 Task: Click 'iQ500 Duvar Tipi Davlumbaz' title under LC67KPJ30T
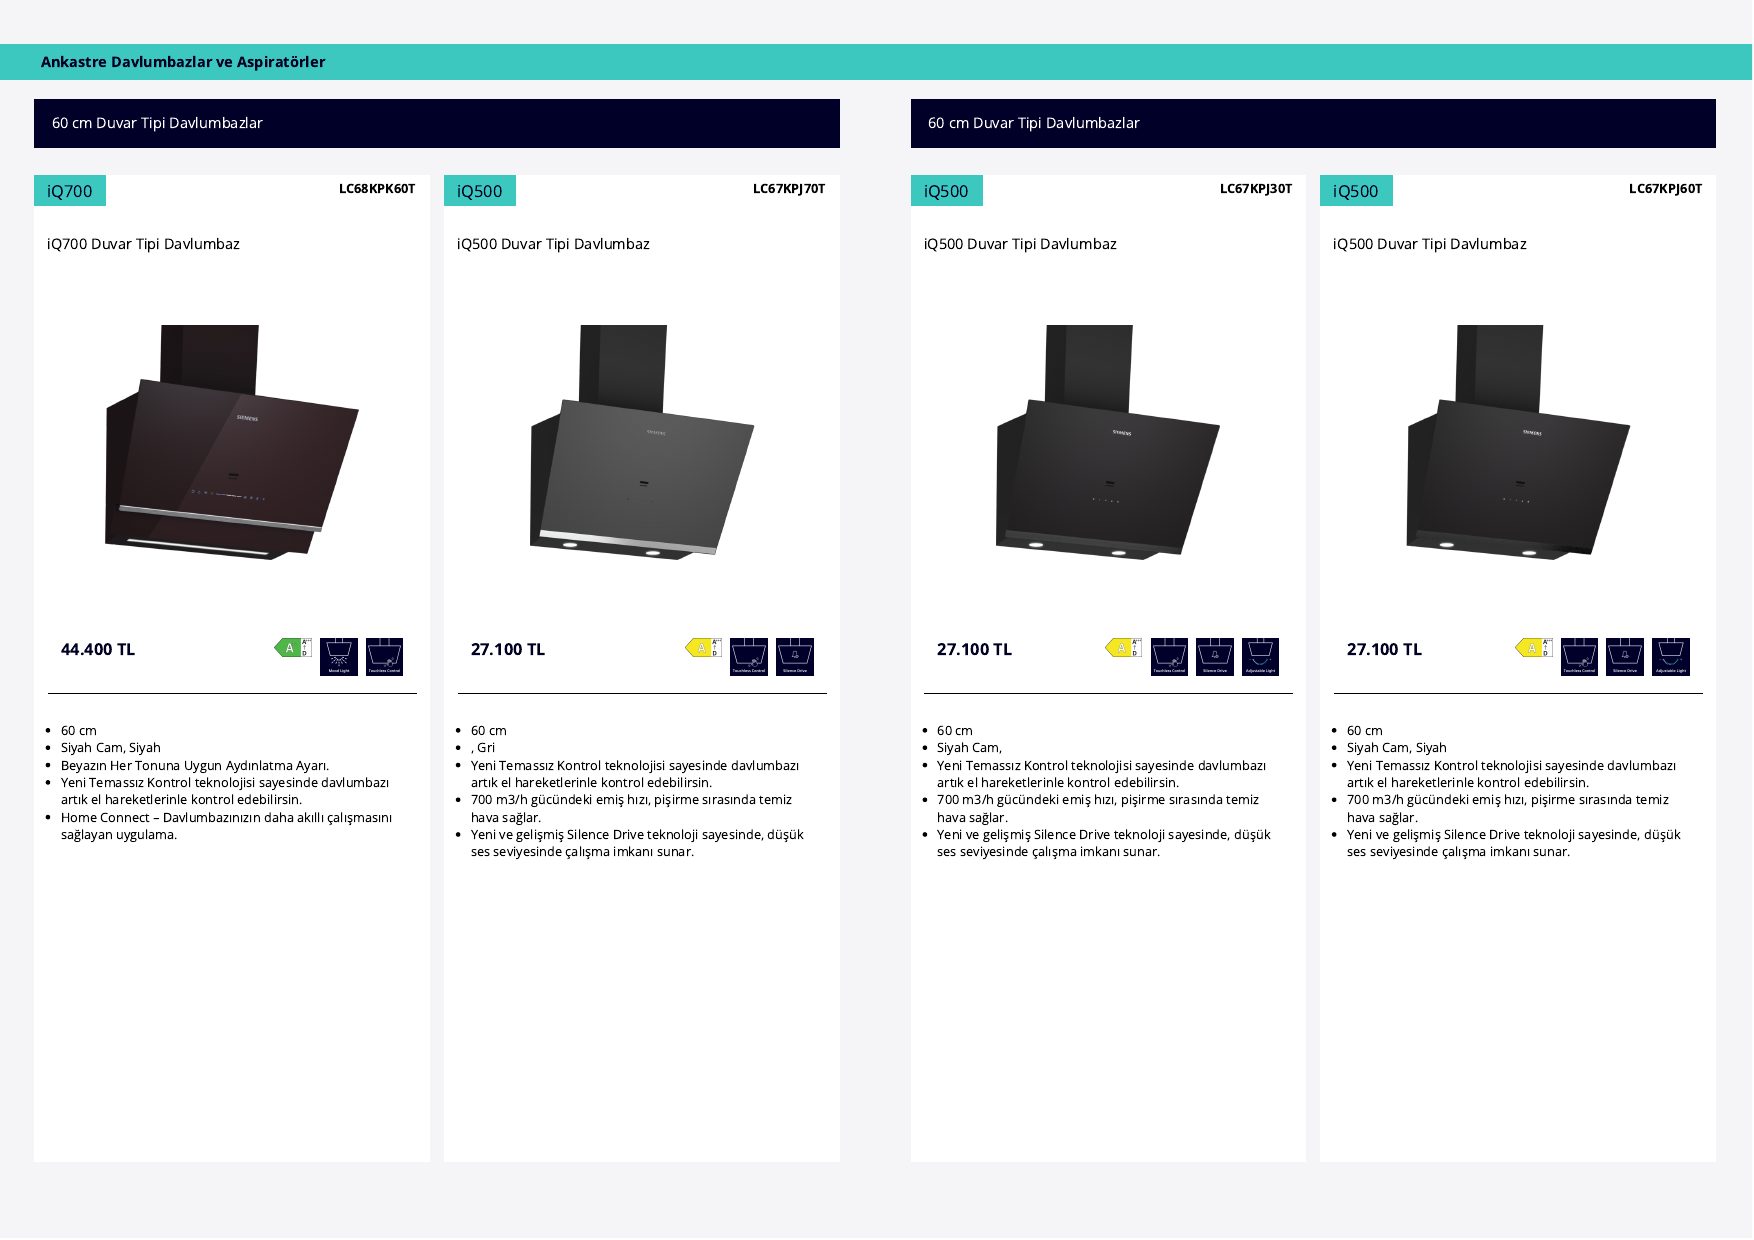(1020, 244)
